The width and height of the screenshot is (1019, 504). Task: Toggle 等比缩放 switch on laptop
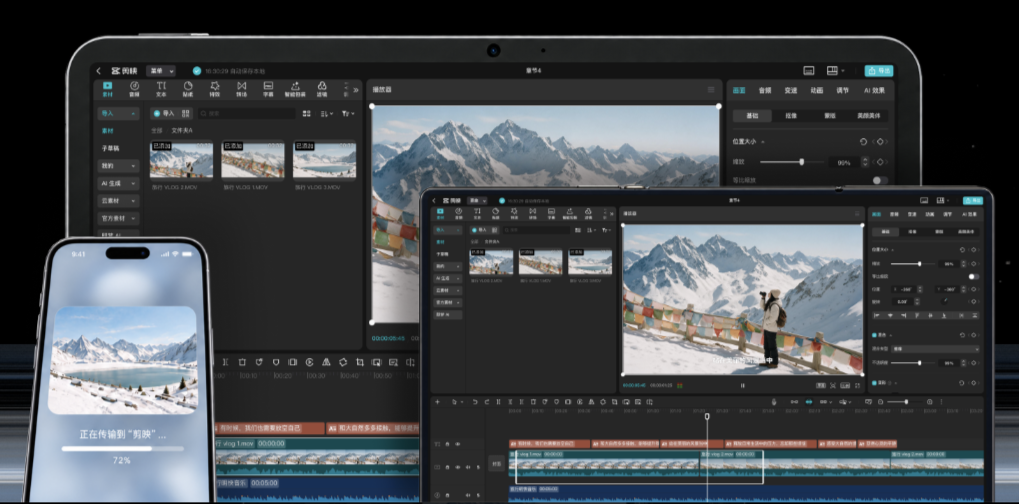[x=880, y=180]
